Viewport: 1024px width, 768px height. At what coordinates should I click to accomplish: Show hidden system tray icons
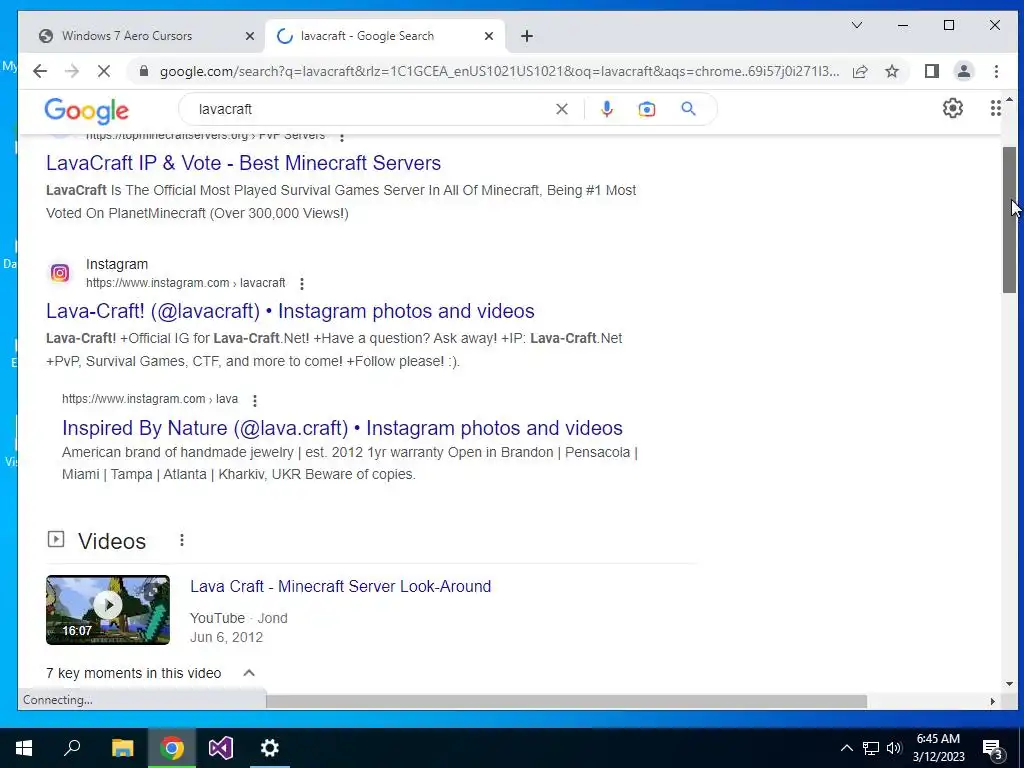pyautogui.click(x=846, y=748)
